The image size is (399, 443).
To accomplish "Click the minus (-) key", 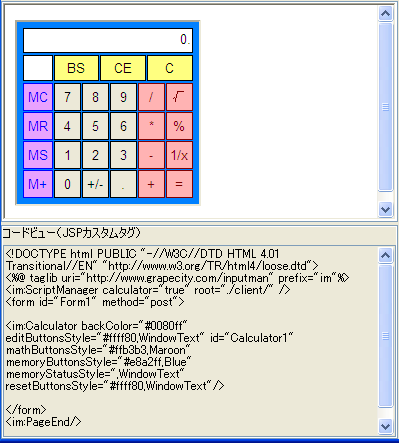I will pyautogui.click(x=151, y=155).
